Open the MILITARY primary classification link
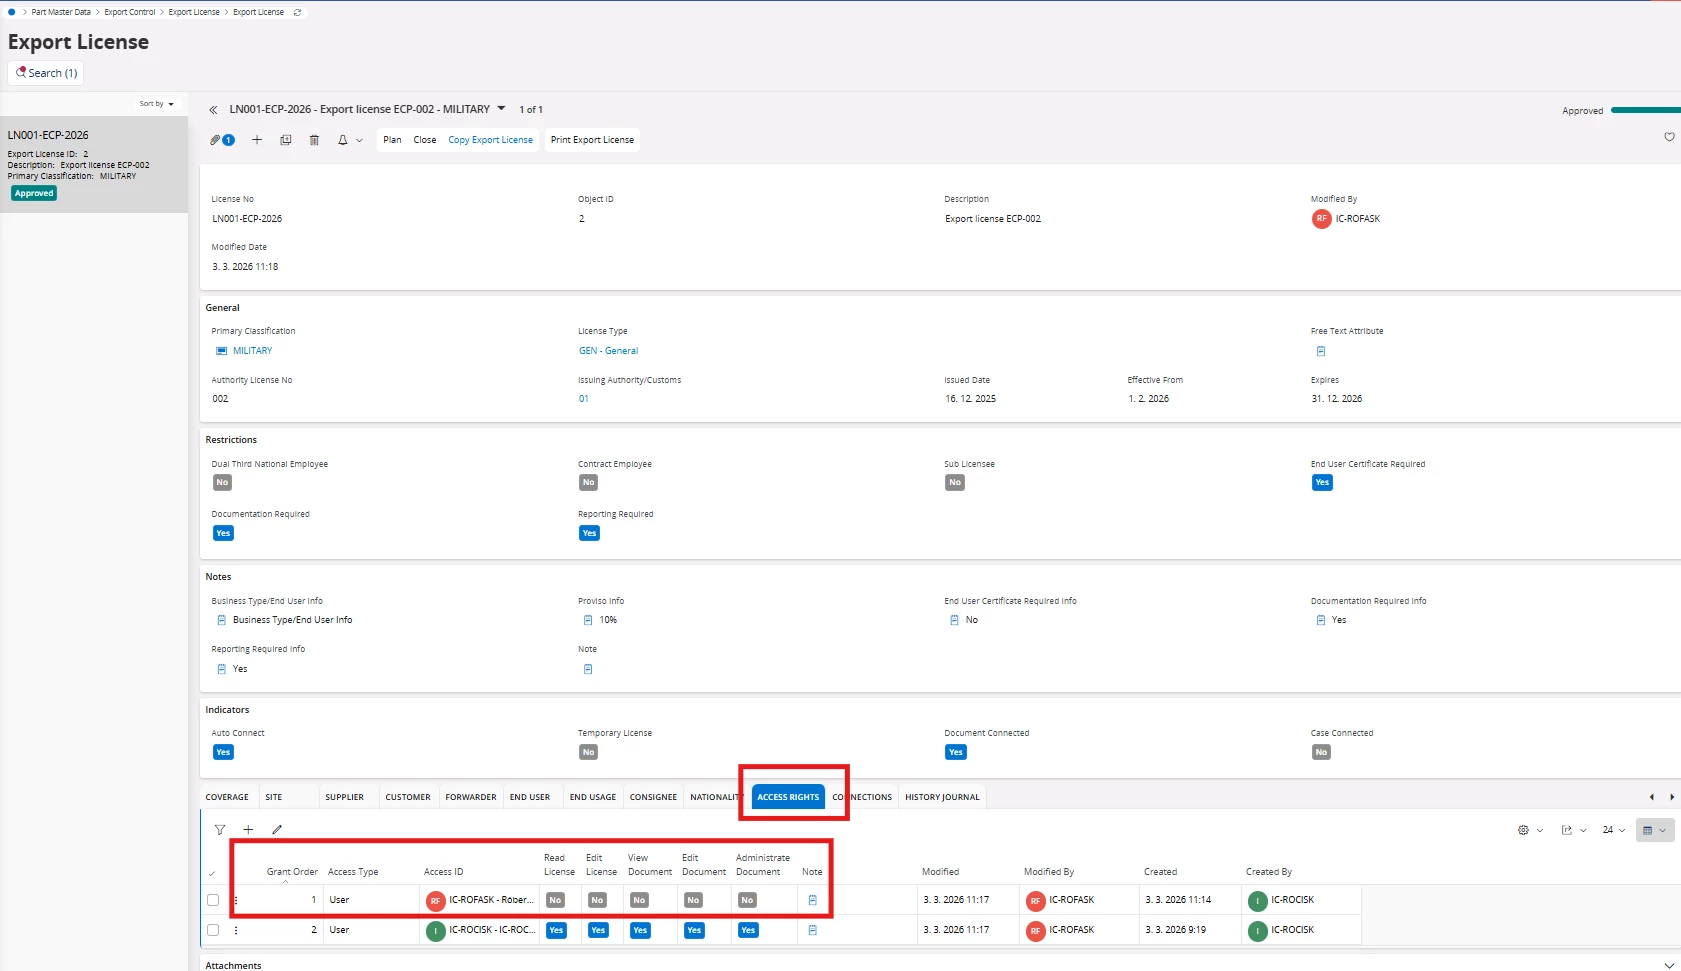Image resolution: width=1681 pixels, height=971 pixels. [x=252, y=351]
